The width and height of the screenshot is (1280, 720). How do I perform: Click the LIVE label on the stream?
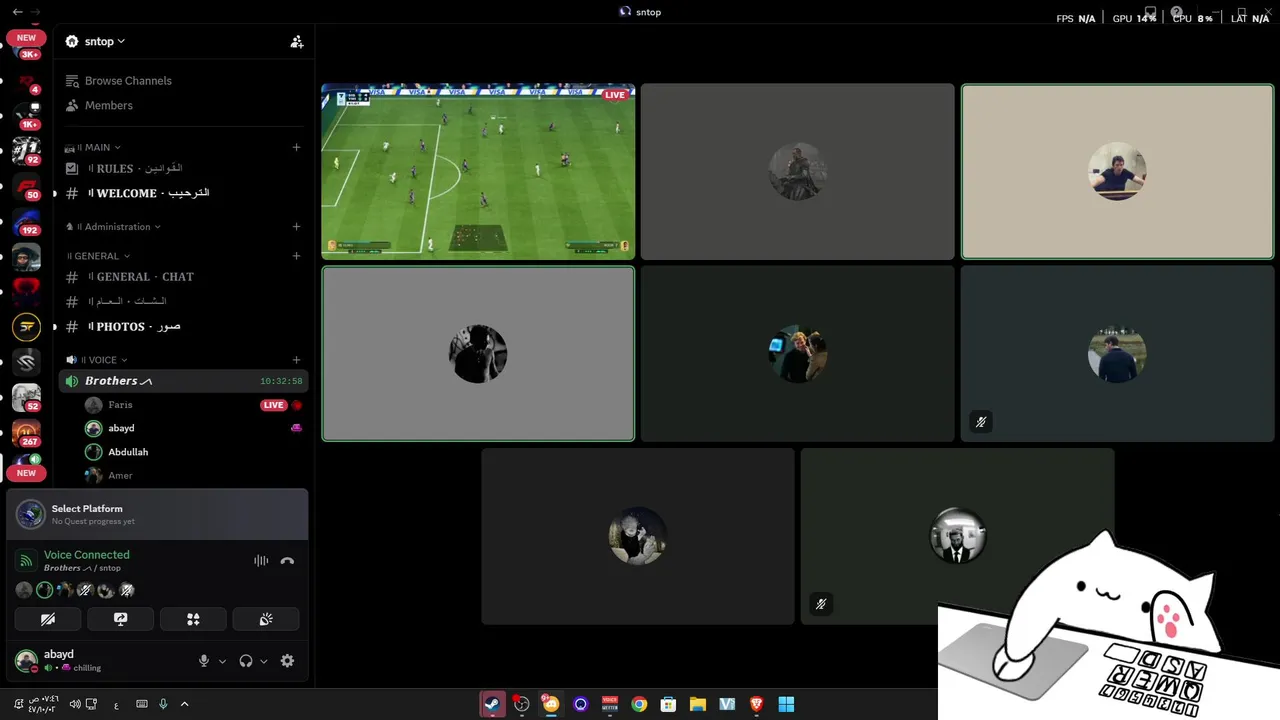coord(615,95)
